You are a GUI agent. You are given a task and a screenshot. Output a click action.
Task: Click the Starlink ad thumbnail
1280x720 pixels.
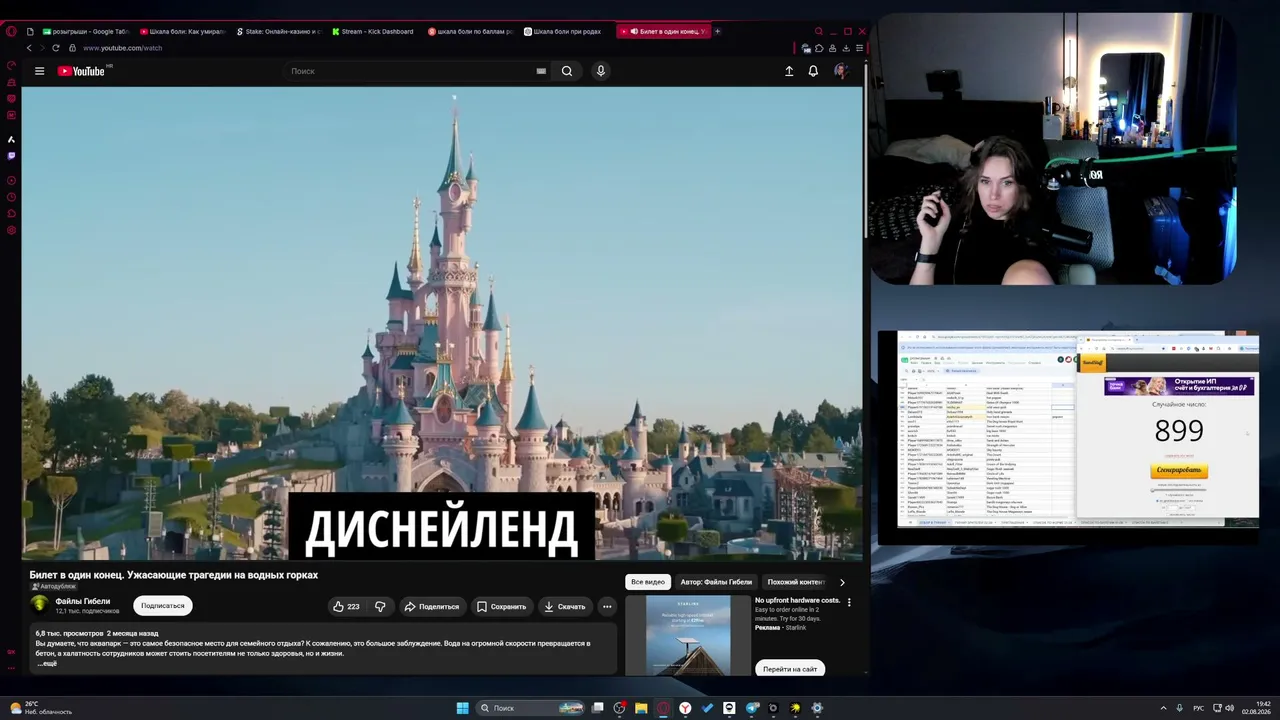pyautogui.click(x=687, y=636)
